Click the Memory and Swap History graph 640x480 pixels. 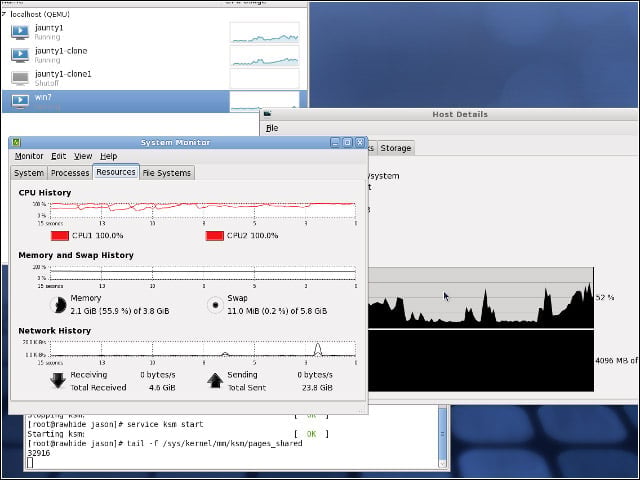coord(203,273)
